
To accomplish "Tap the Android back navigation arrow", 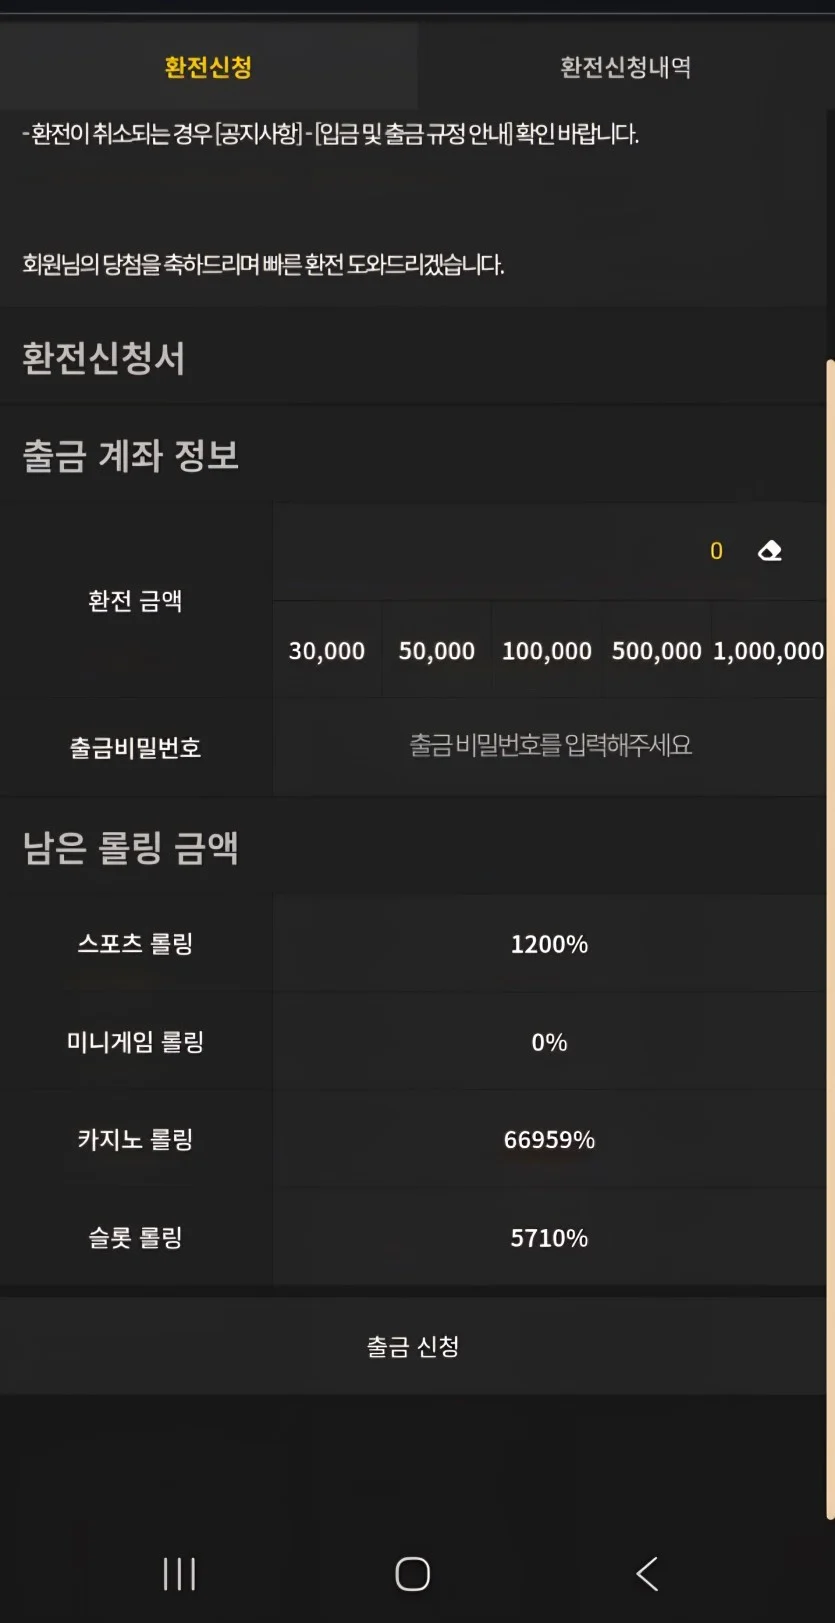I will click(647, 1573).
